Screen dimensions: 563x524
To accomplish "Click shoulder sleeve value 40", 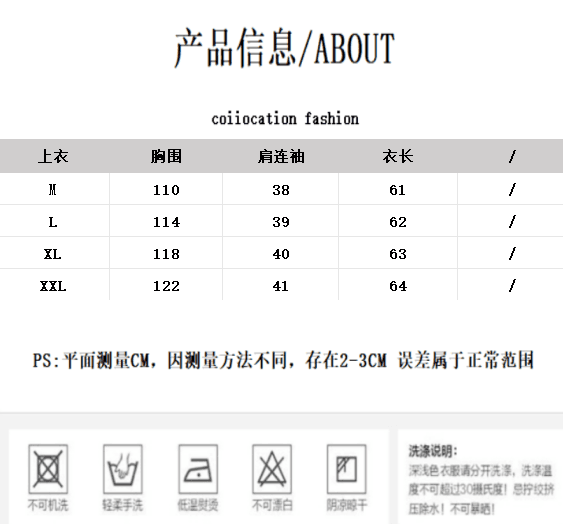I will tap(281, 254).
